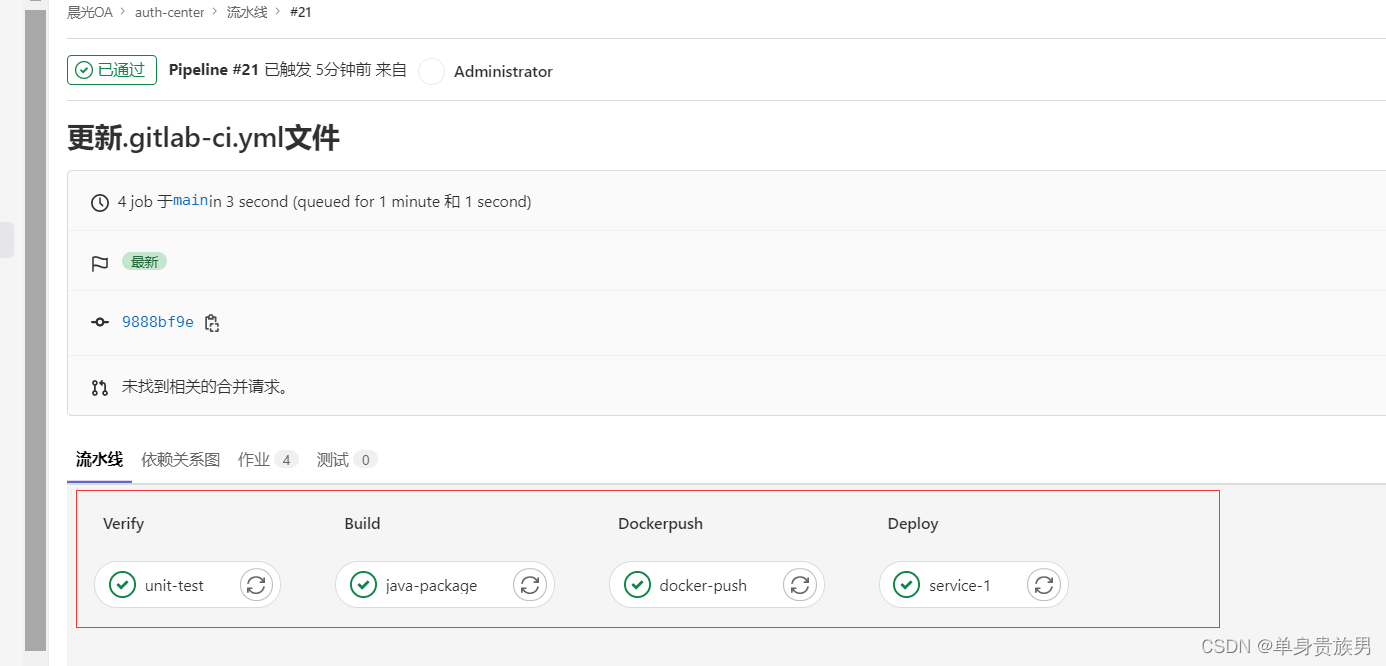Image resolution: width=1386 pixels, height=666 pixels.
Task: Retry the unit-test job
Action: coord(256,585)
